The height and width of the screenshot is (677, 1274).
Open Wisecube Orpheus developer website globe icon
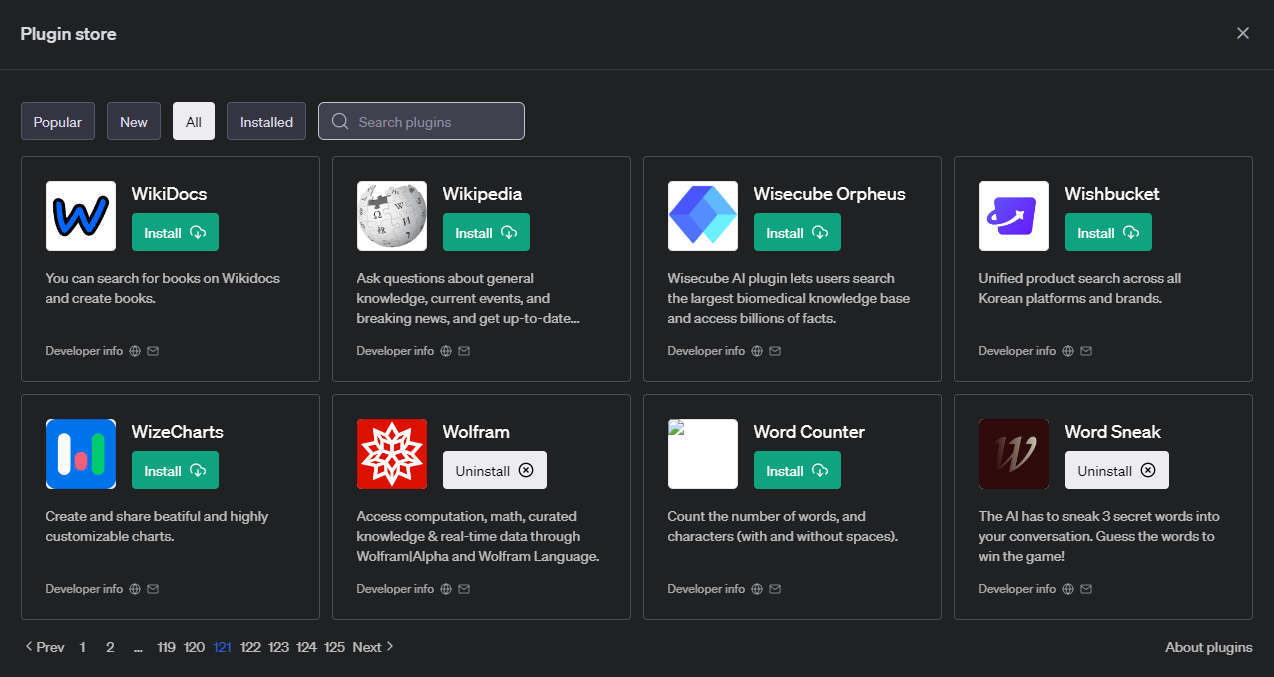pyautogui.click(x=757, y=351)
